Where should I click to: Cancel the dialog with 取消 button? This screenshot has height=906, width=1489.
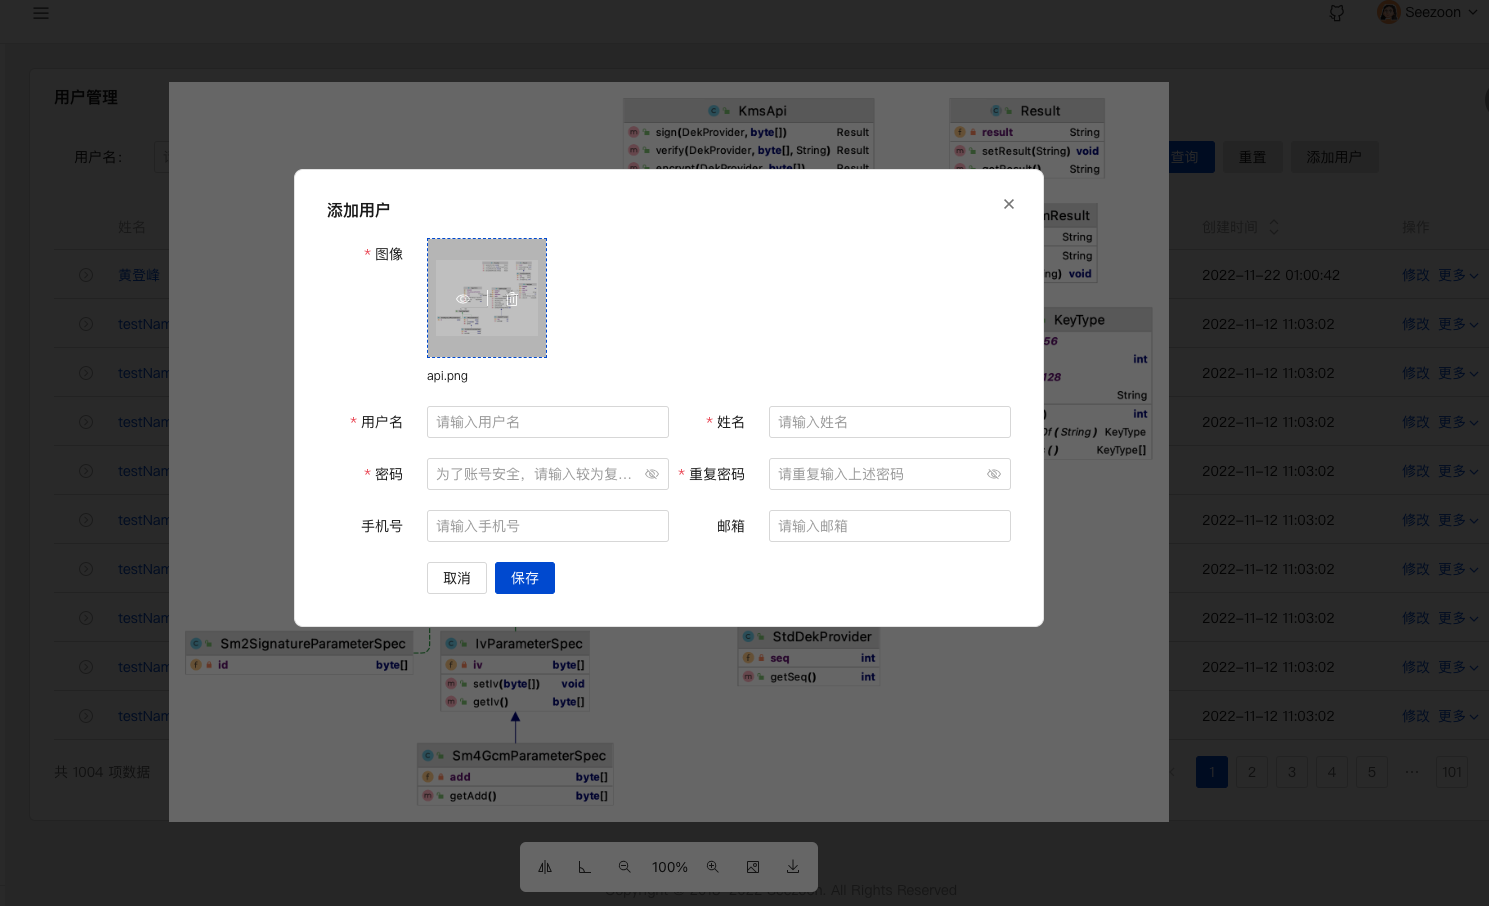[x=456, y=578]
